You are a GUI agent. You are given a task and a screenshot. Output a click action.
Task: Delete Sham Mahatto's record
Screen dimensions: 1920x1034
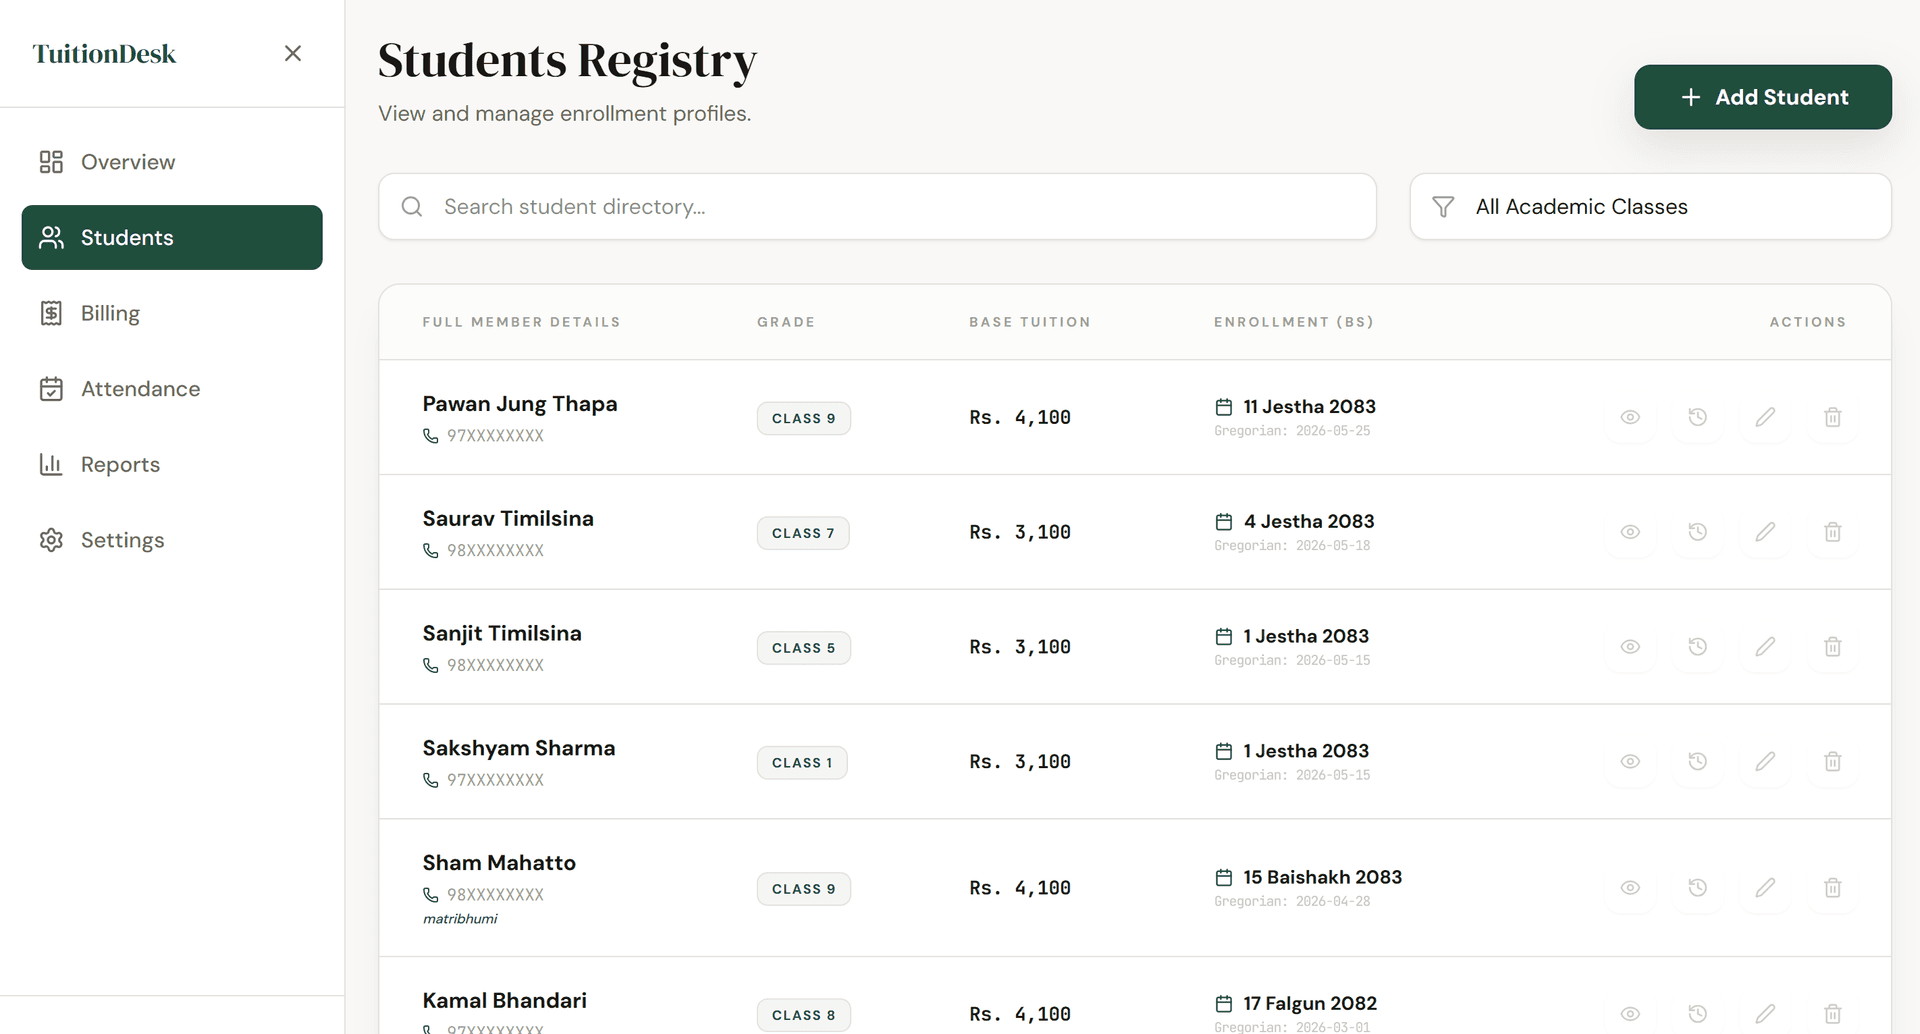click(x=1833, y=888)
